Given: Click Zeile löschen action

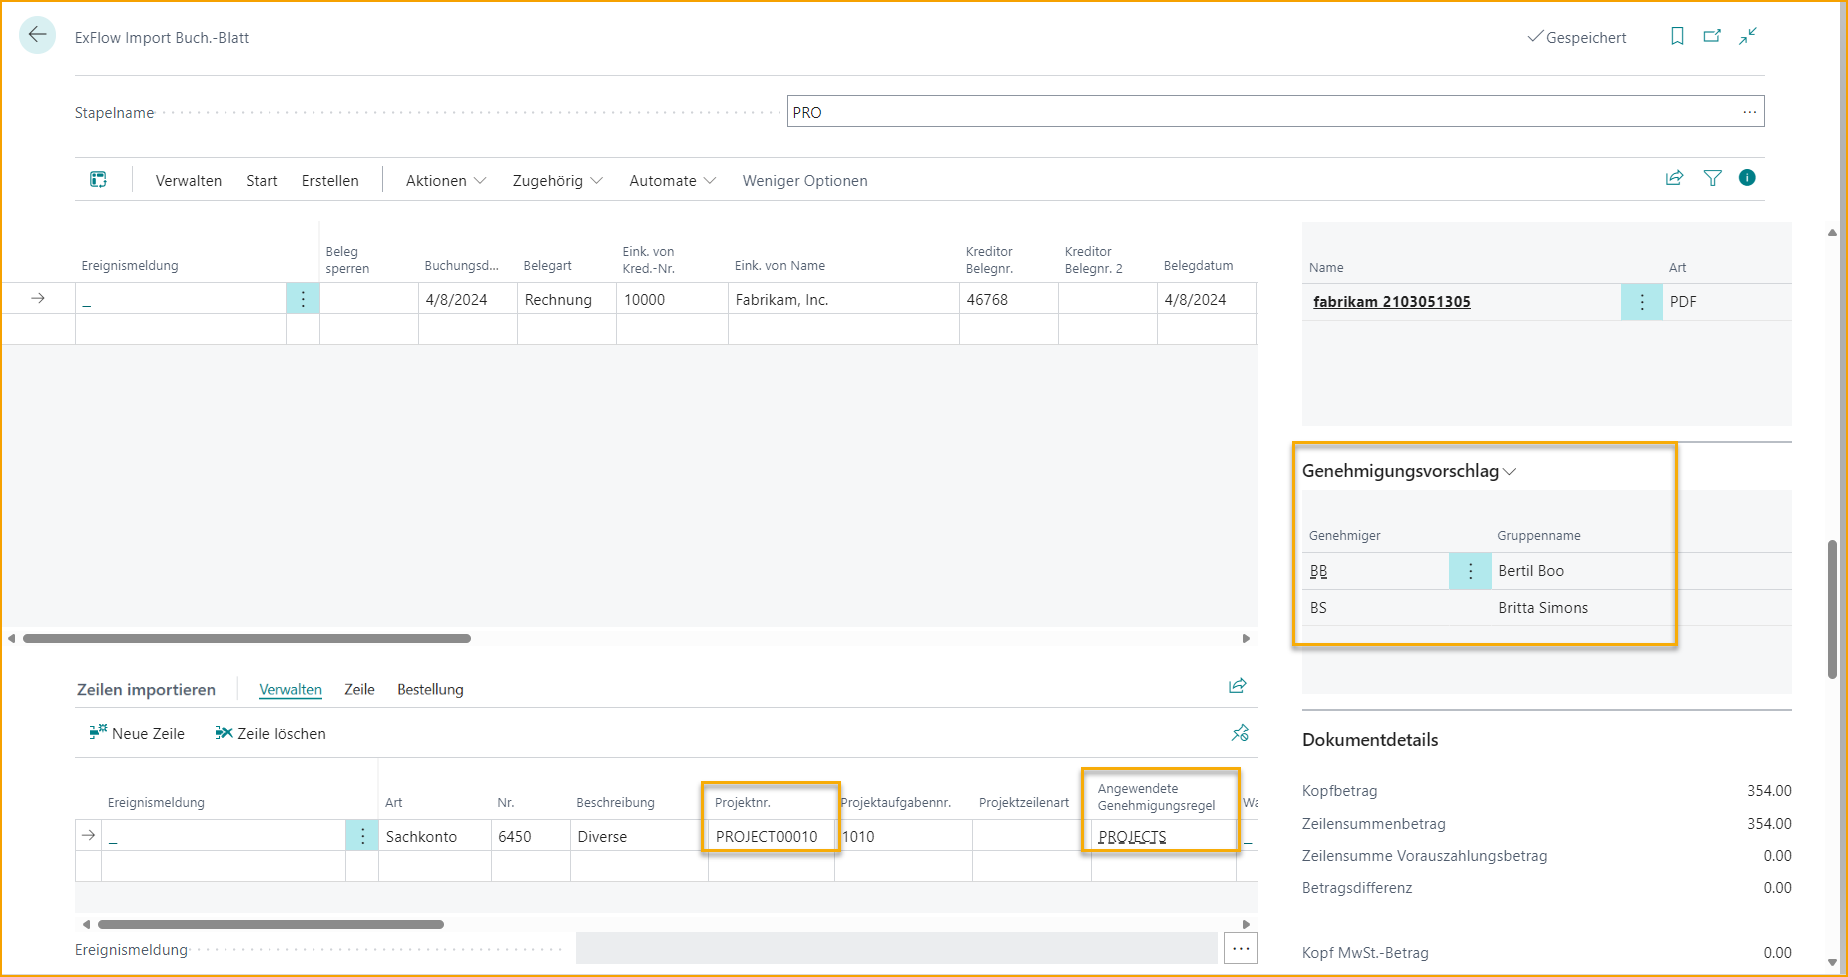Looking at the screenshot, I should click(x=270, y=733).
